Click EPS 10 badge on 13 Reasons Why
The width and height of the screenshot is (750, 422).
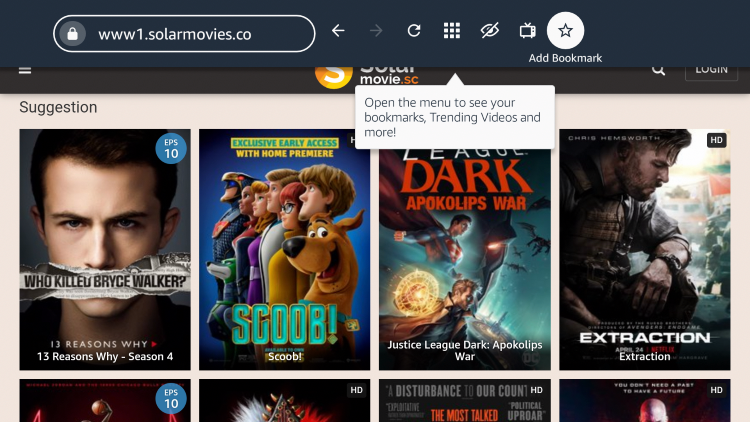[171, 149]
